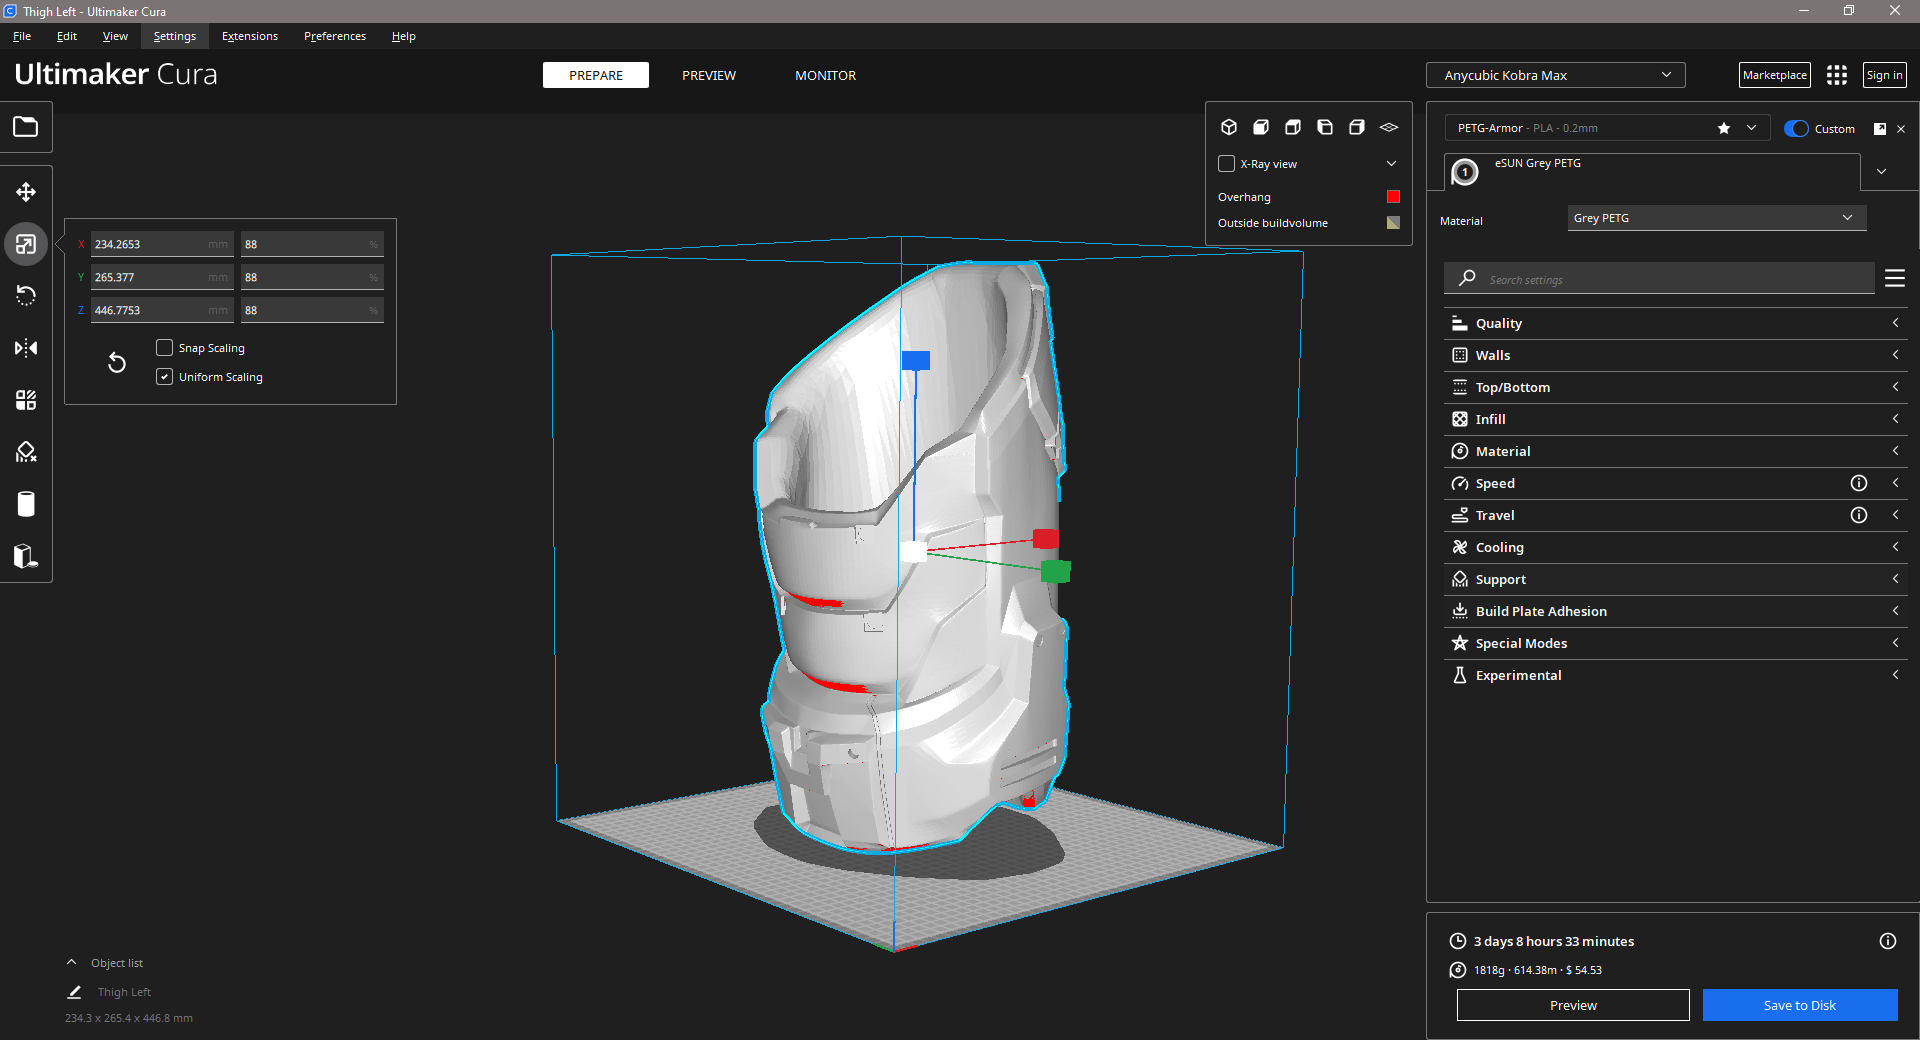Image resolution: width=1920 pixels, height=1040 pixels.
Task: Switch to the MONITOR stage tab
Action: [825, 75]
